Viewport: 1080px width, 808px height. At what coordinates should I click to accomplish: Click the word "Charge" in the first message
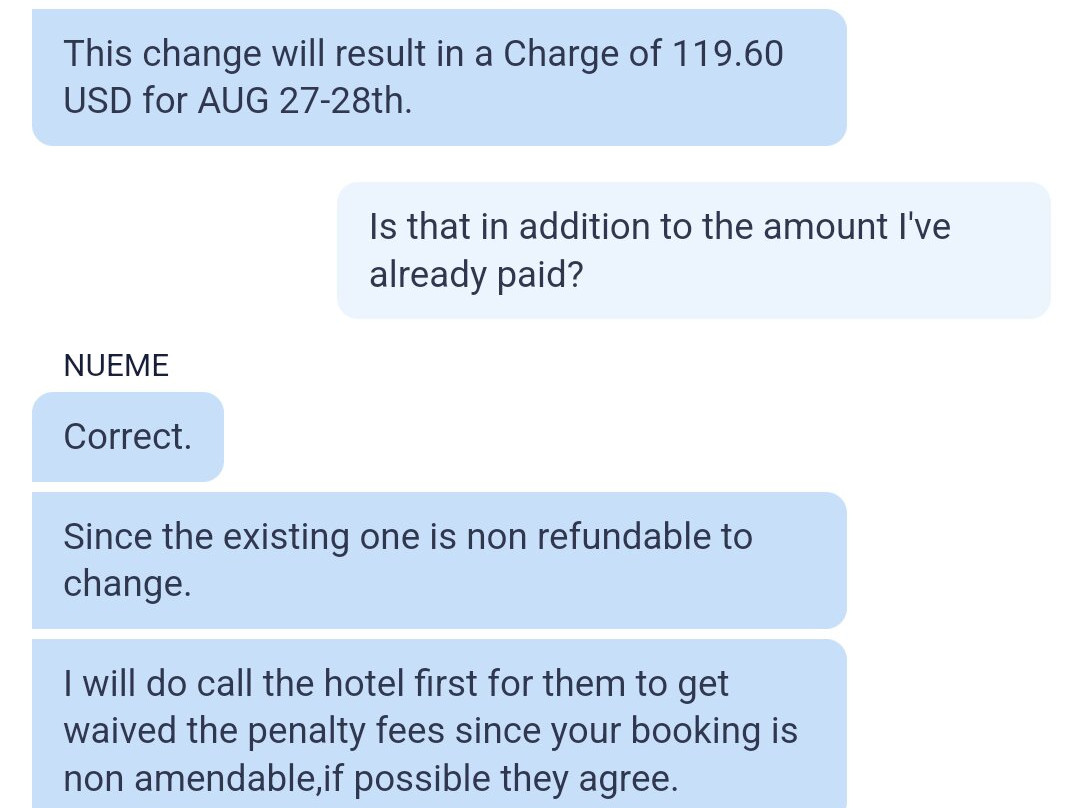560,54
